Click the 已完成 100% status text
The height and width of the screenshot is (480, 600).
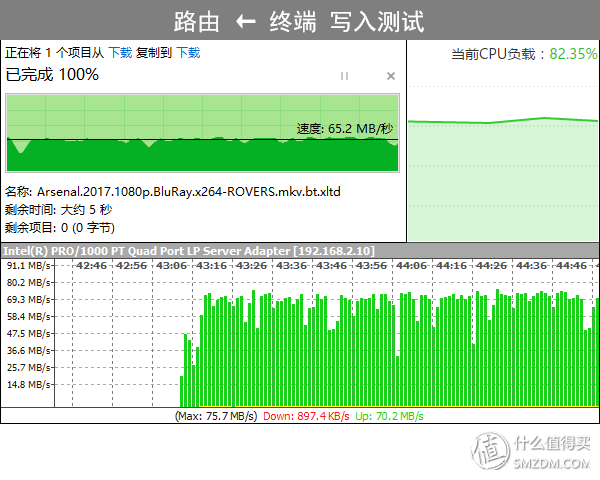[x=52, y=74]
